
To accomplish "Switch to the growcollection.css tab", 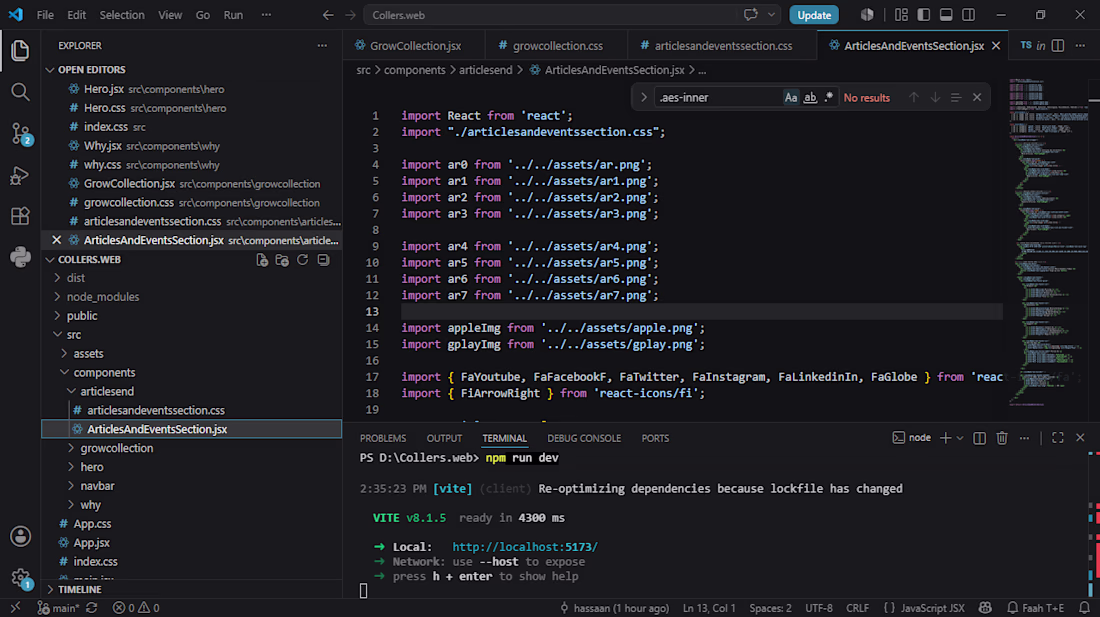I will click(556, 46).
